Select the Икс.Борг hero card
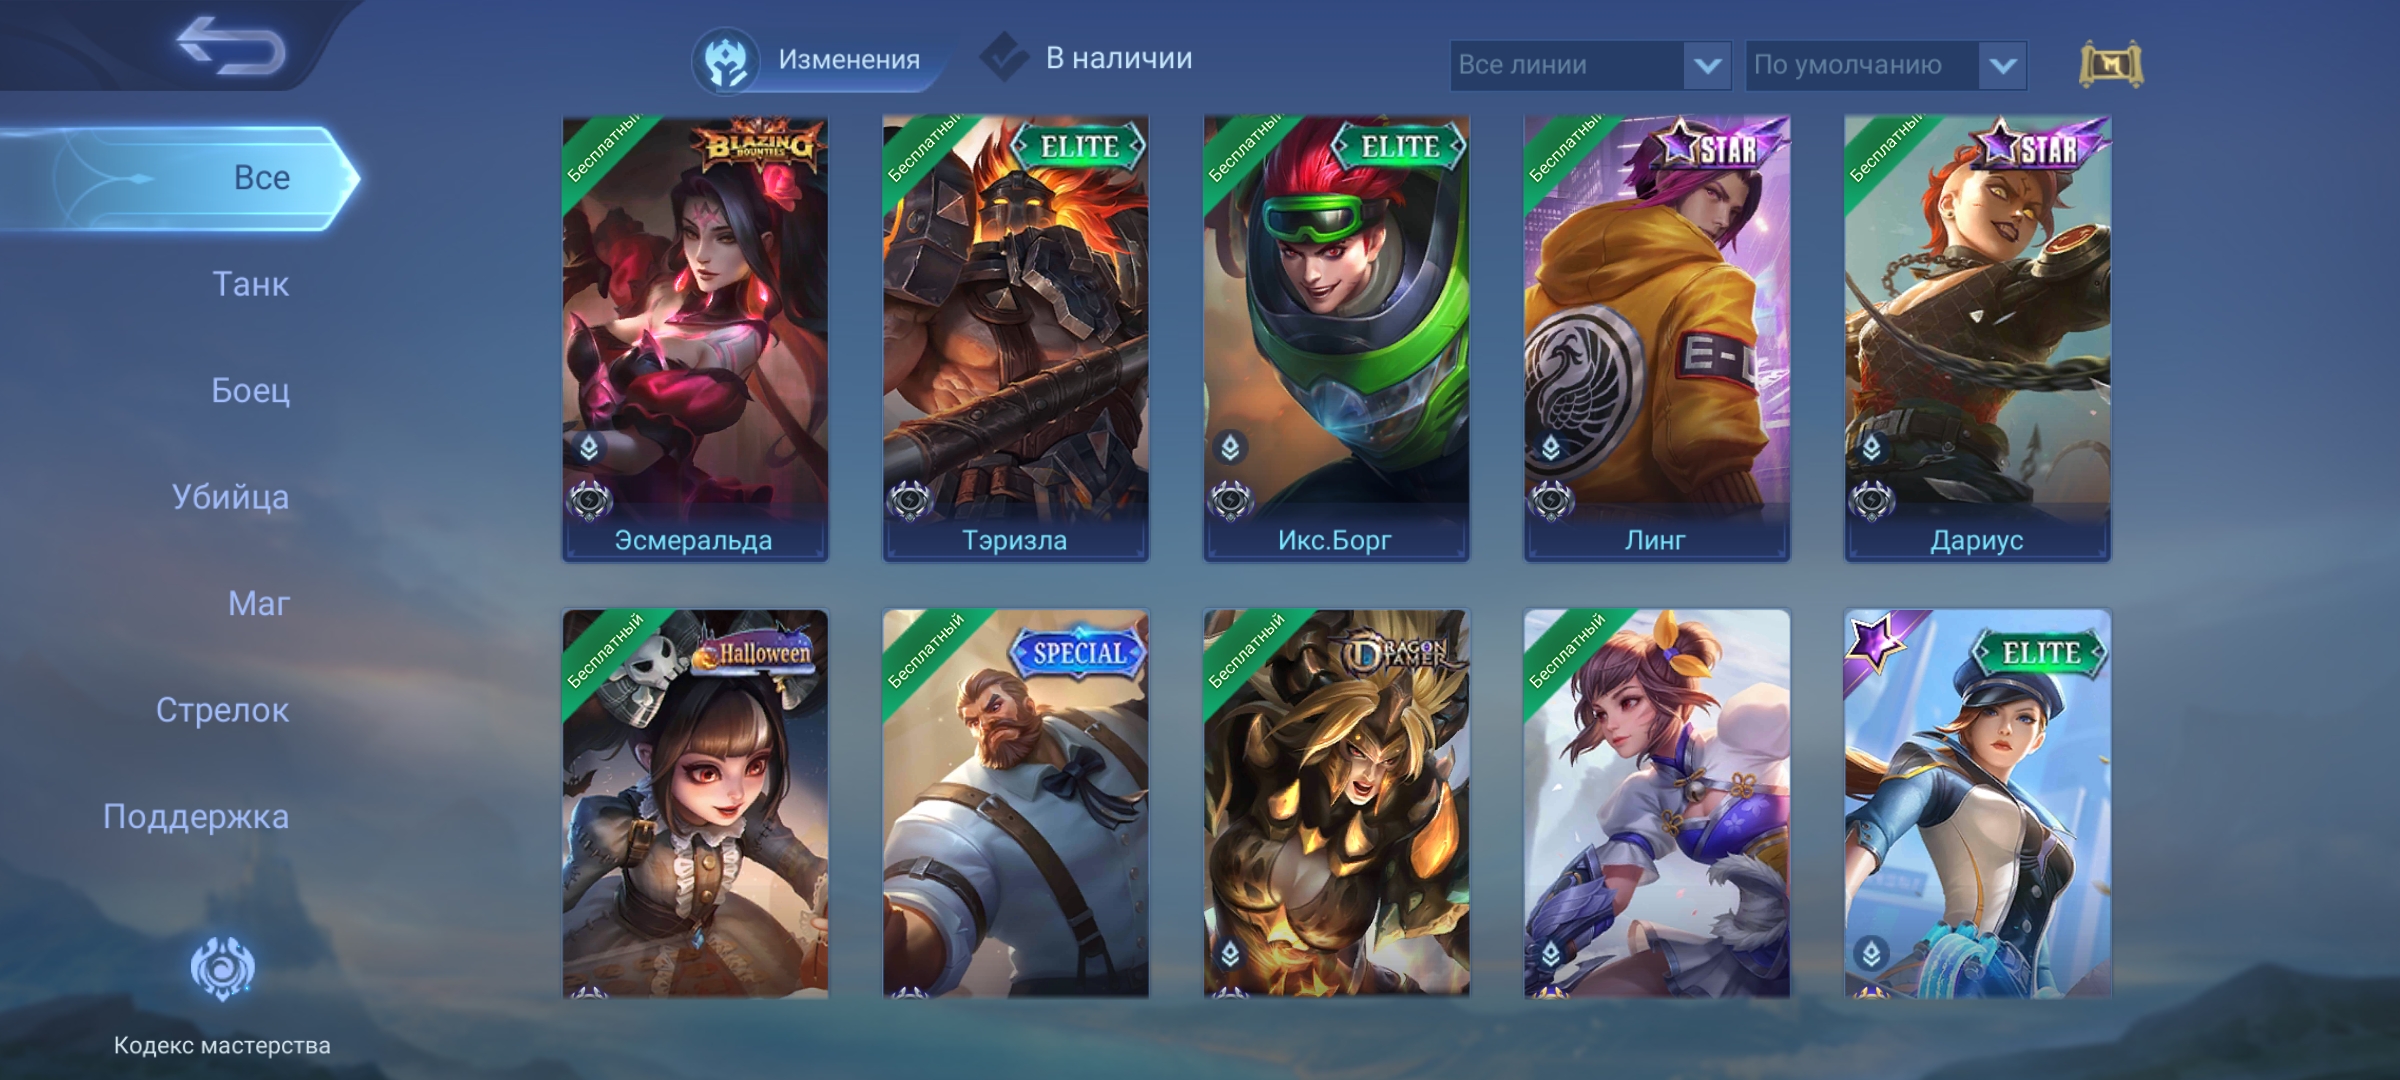The image size is (2400, 1080). [1336, 338]
